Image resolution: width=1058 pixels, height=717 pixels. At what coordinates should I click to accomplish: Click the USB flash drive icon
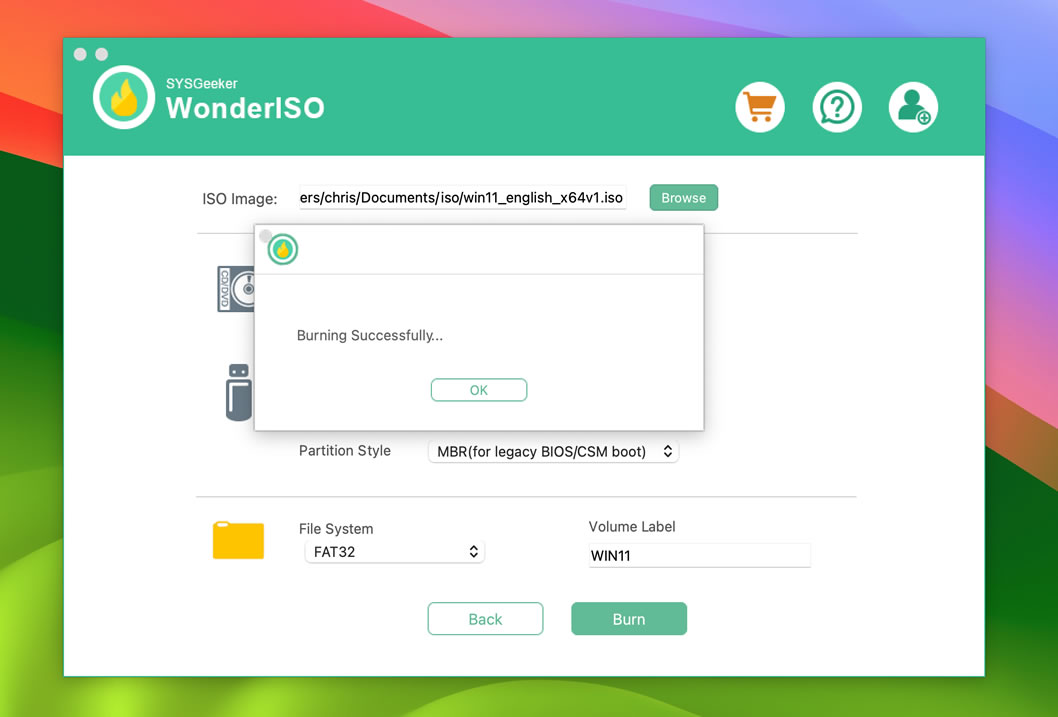(239, 392)
